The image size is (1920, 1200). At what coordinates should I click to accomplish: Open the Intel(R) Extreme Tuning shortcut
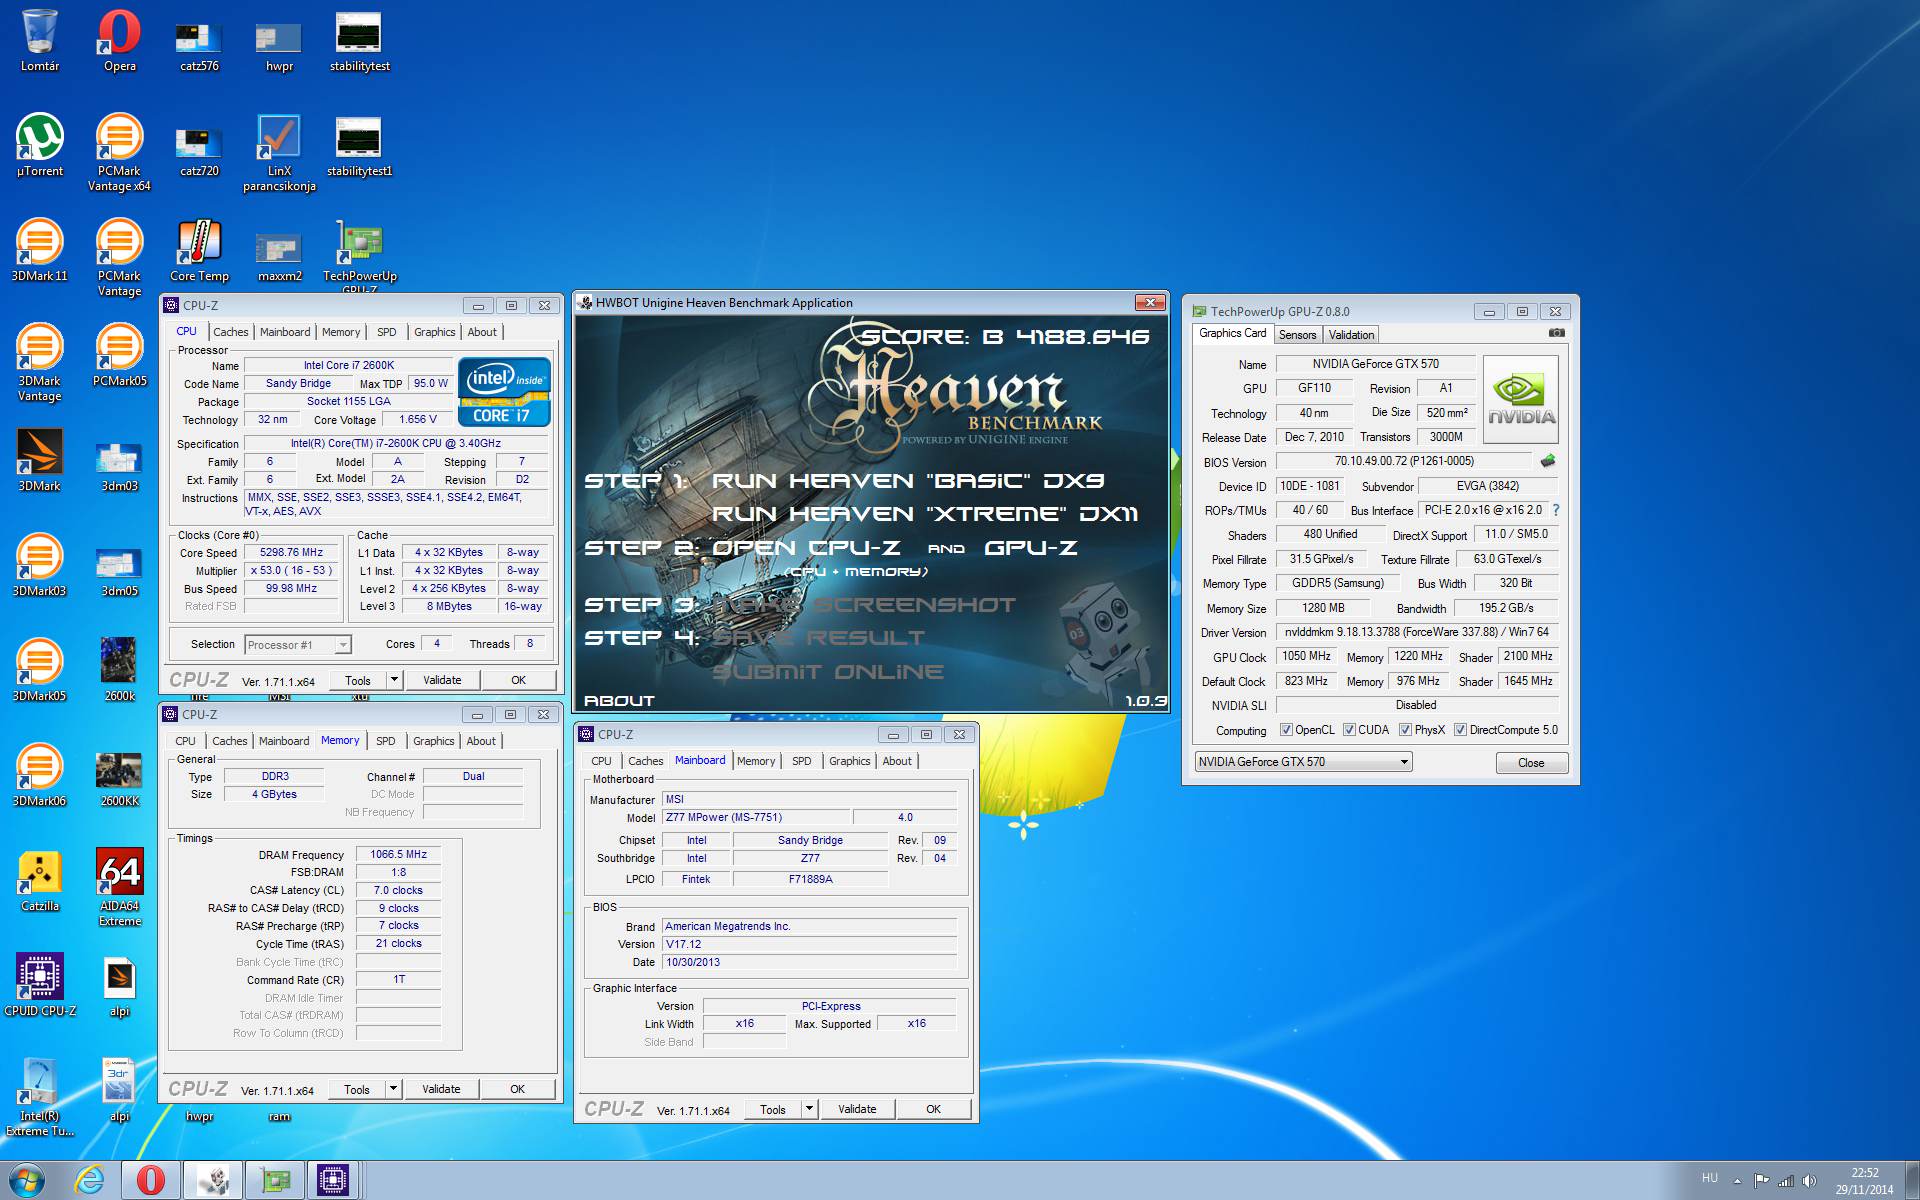pos(39,1097)
